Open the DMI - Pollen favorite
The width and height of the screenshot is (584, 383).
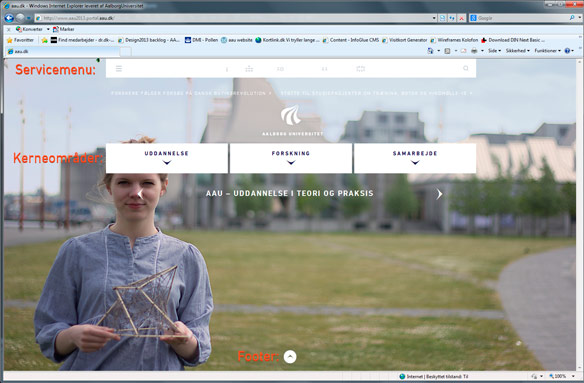point(201,40)
